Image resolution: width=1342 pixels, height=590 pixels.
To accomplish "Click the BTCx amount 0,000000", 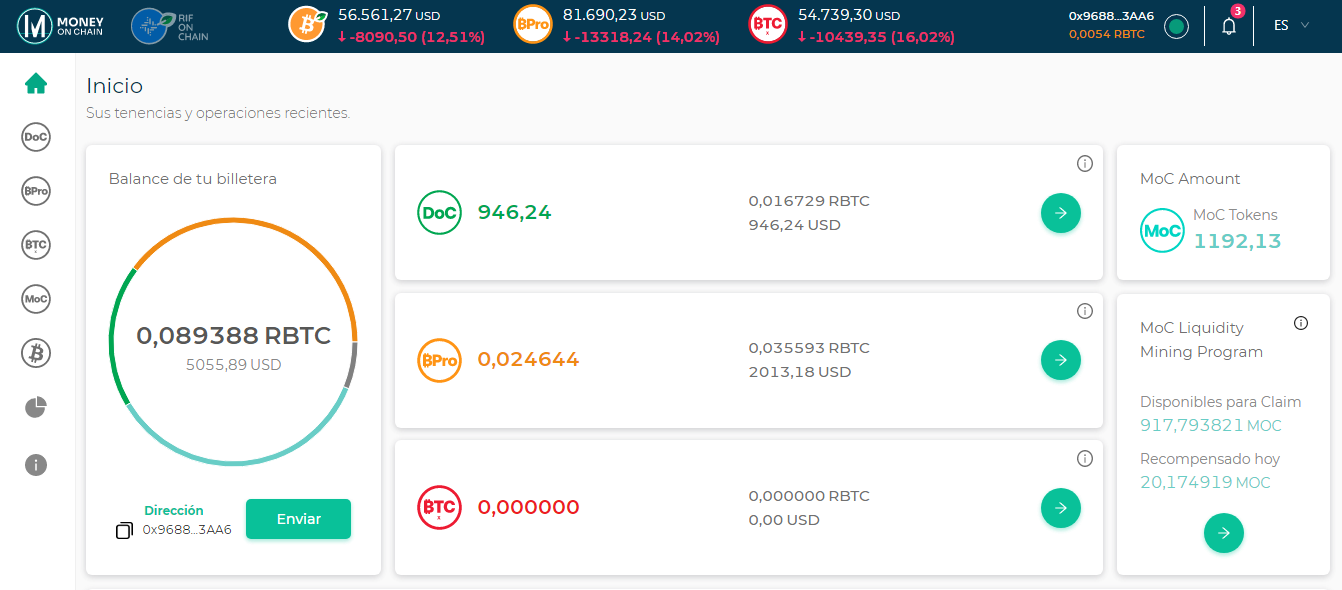I will point(528,507).
